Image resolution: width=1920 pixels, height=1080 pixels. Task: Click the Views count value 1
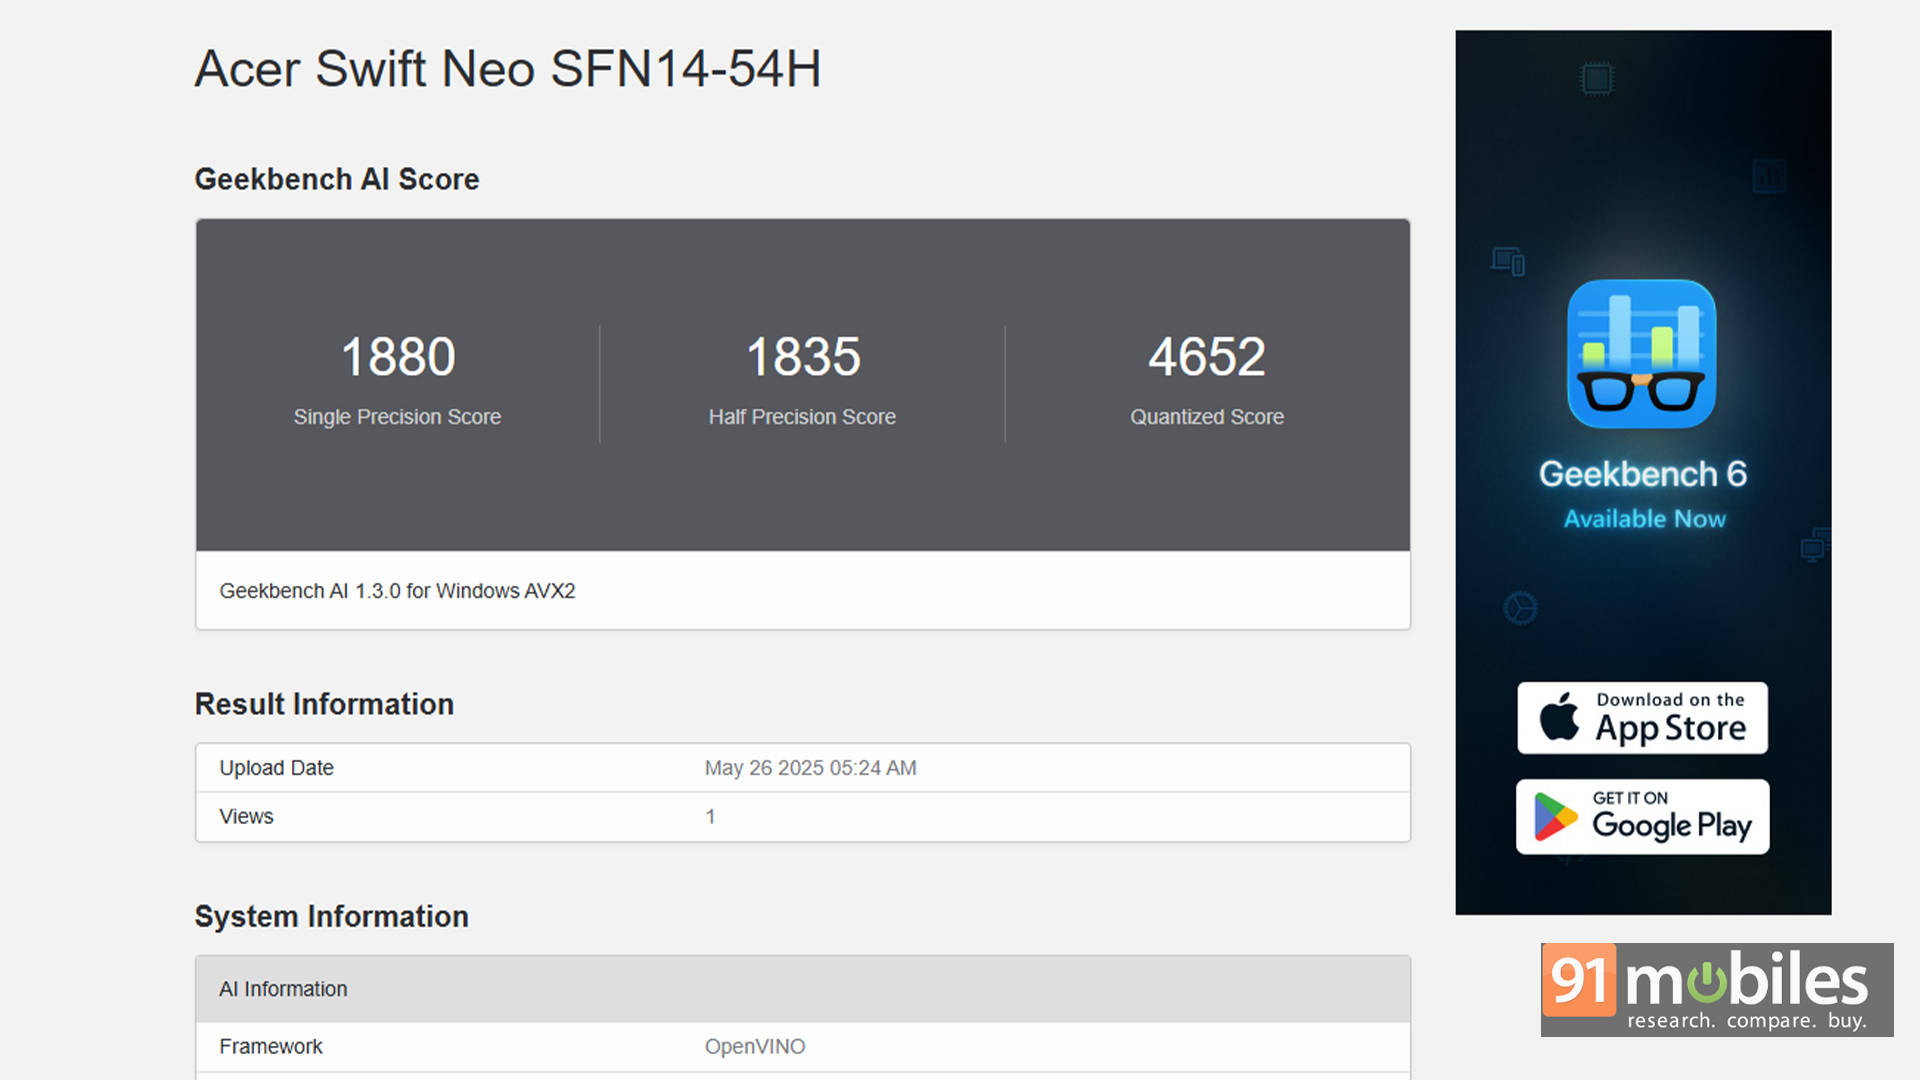(710, 817)
